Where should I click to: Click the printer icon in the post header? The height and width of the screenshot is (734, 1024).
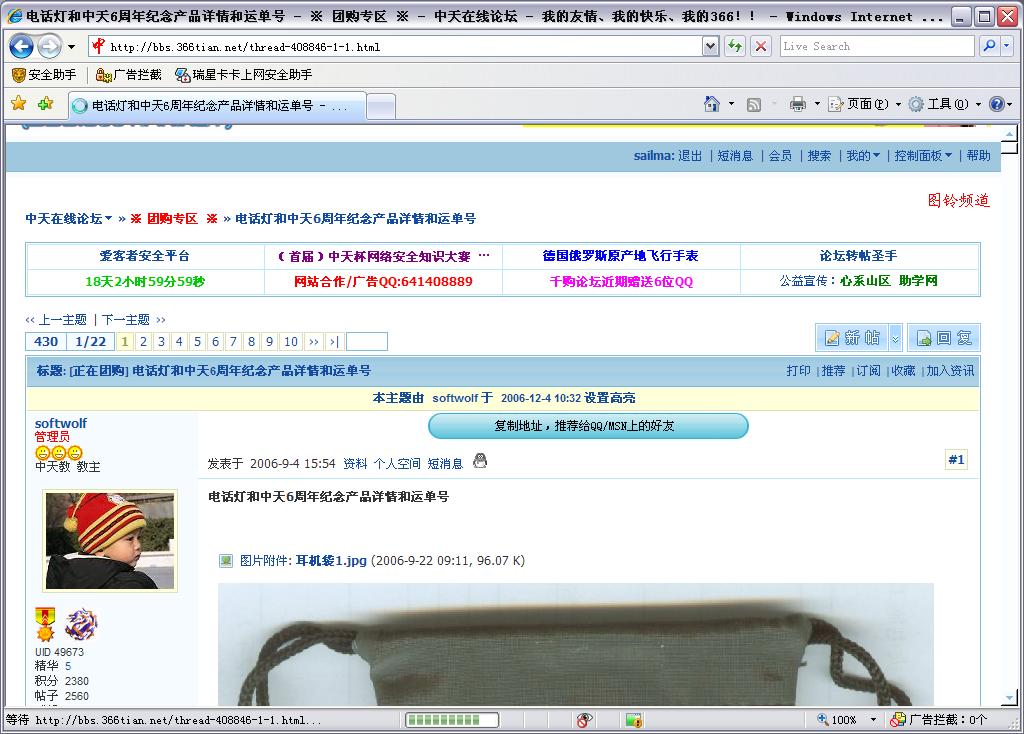pos(480,461)
